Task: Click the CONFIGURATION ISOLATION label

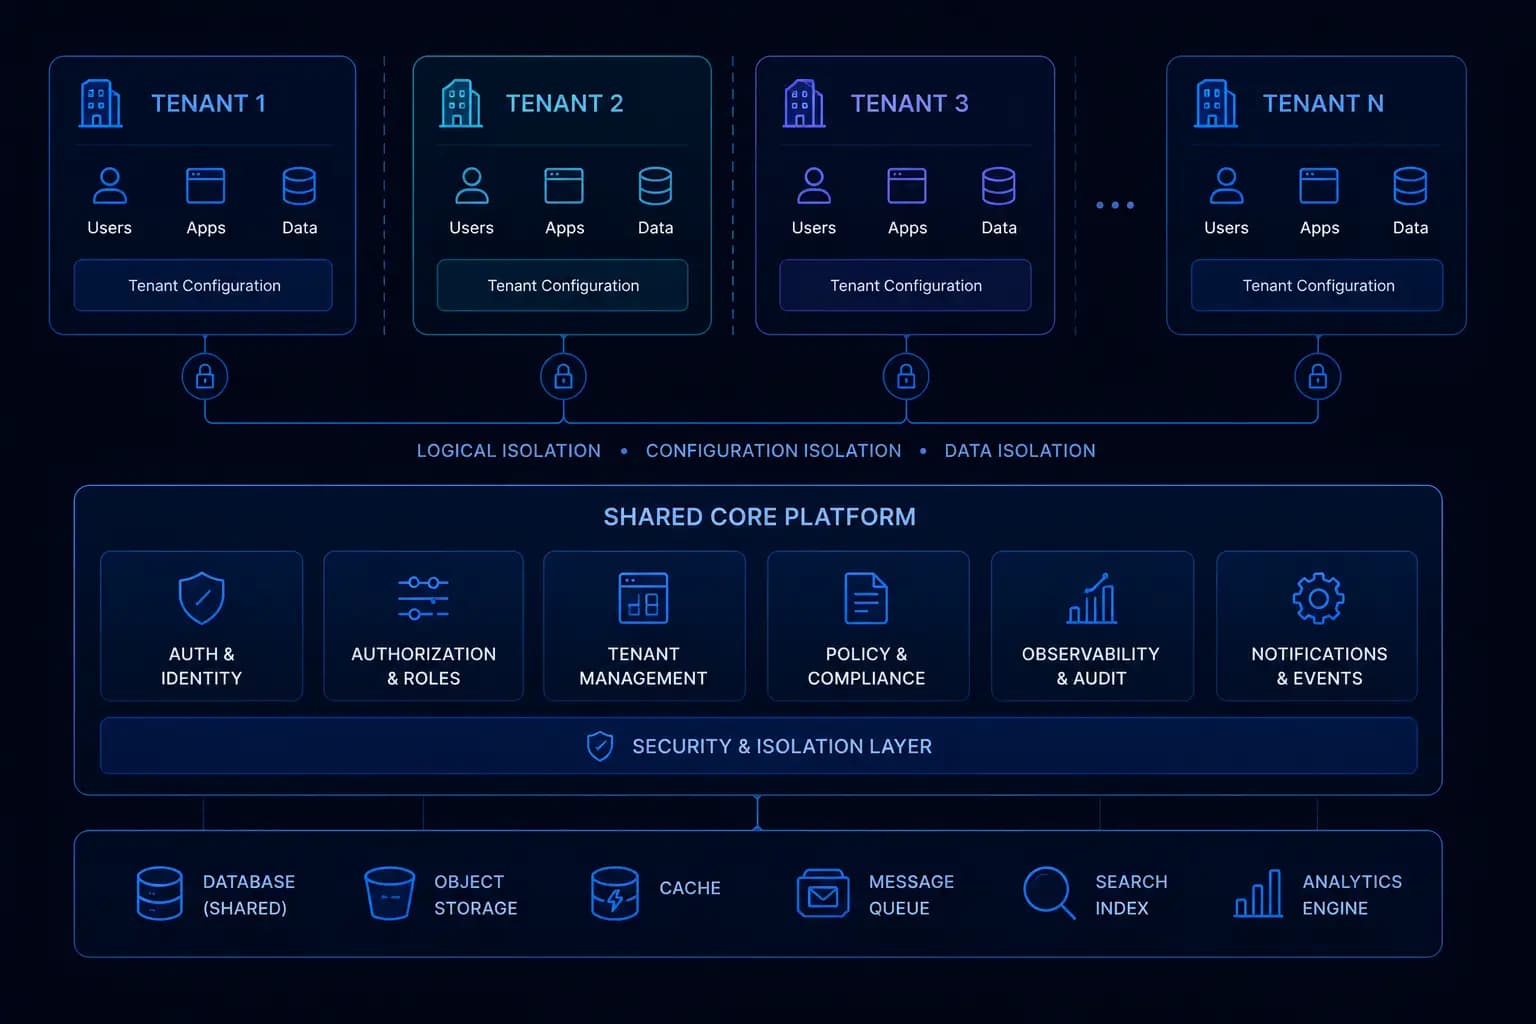Action: tap(773, 451)
